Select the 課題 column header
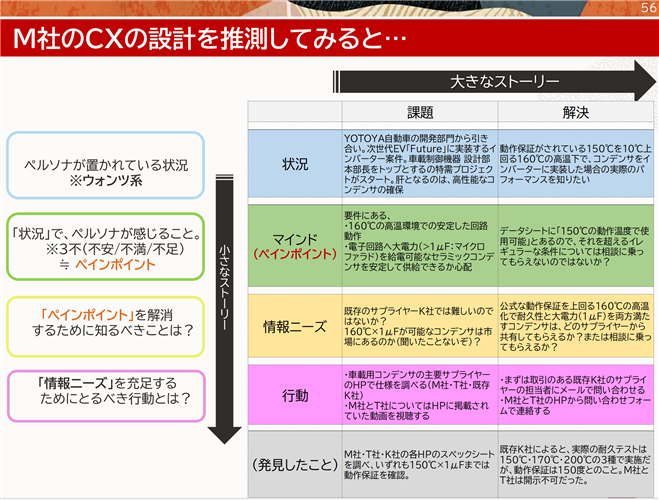 [x=420, y=114]
